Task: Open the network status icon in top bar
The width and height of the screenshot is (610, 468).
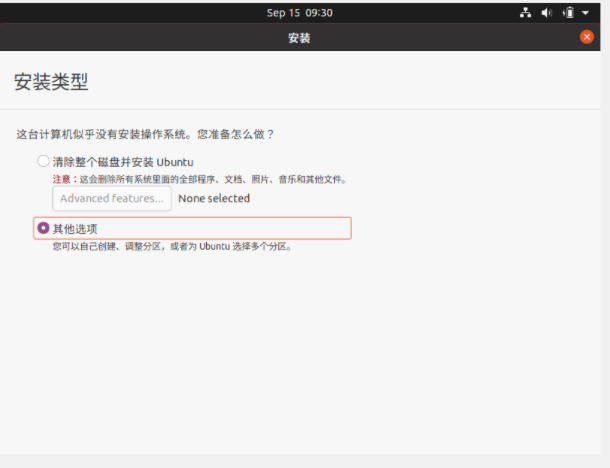Action: coord(525,13)
